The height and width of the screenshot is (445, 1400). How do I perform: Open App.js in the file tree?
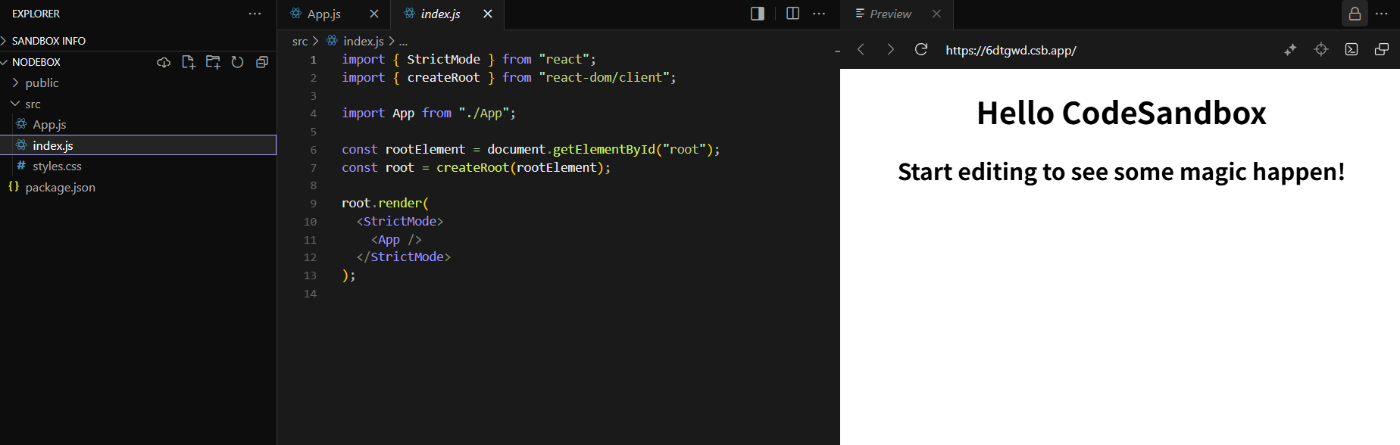pyautogui.click(x=49, y=124)
